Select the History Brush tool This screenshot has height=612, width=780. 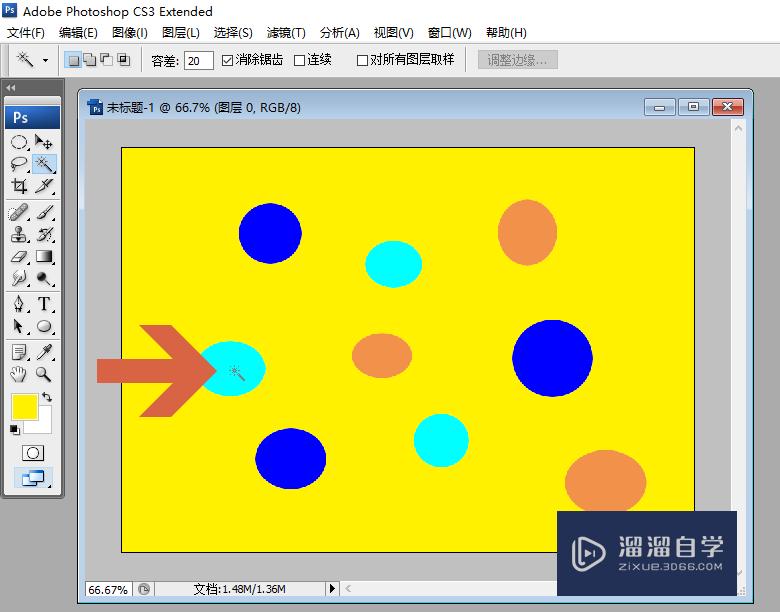[x=44, y=234]
